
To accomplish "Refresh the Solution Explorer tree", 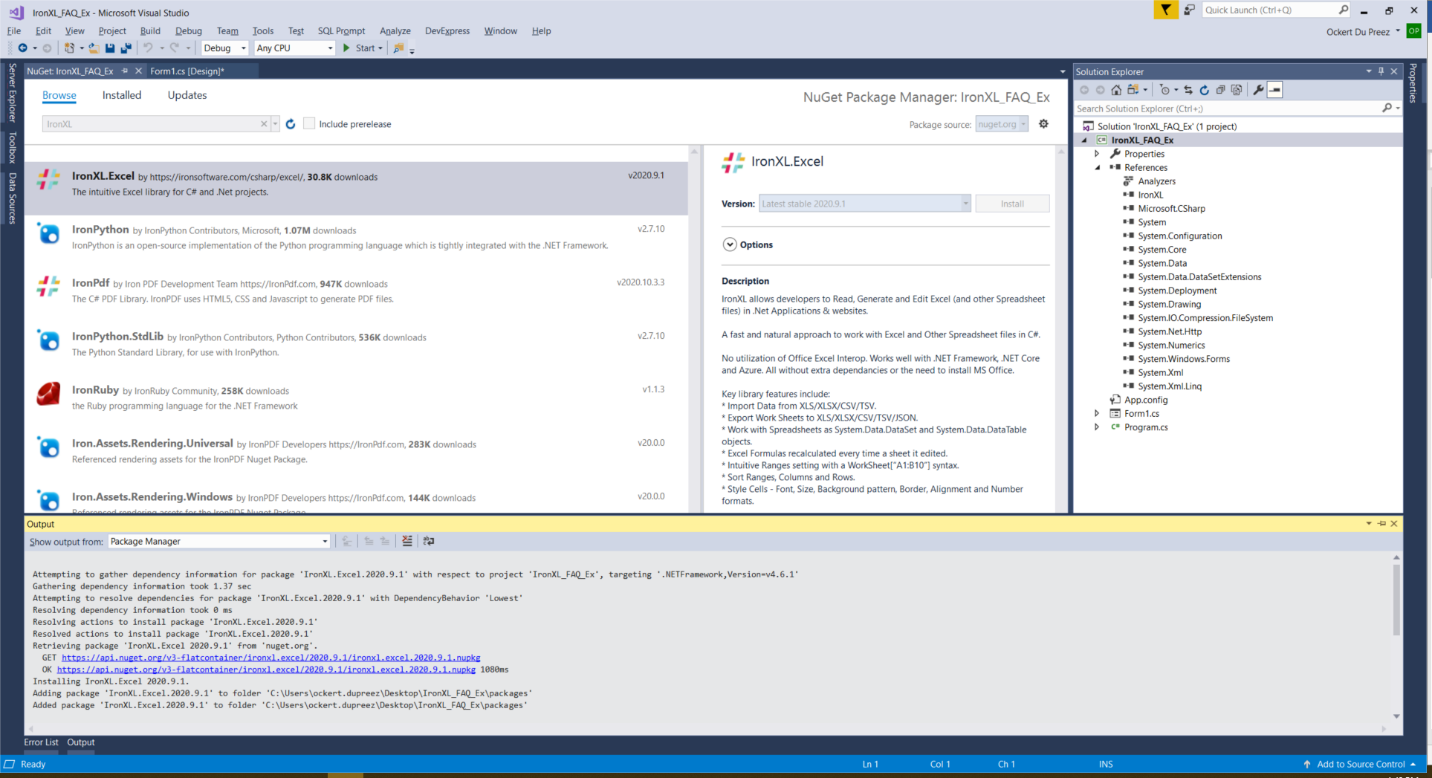I will click(1204, 90).
